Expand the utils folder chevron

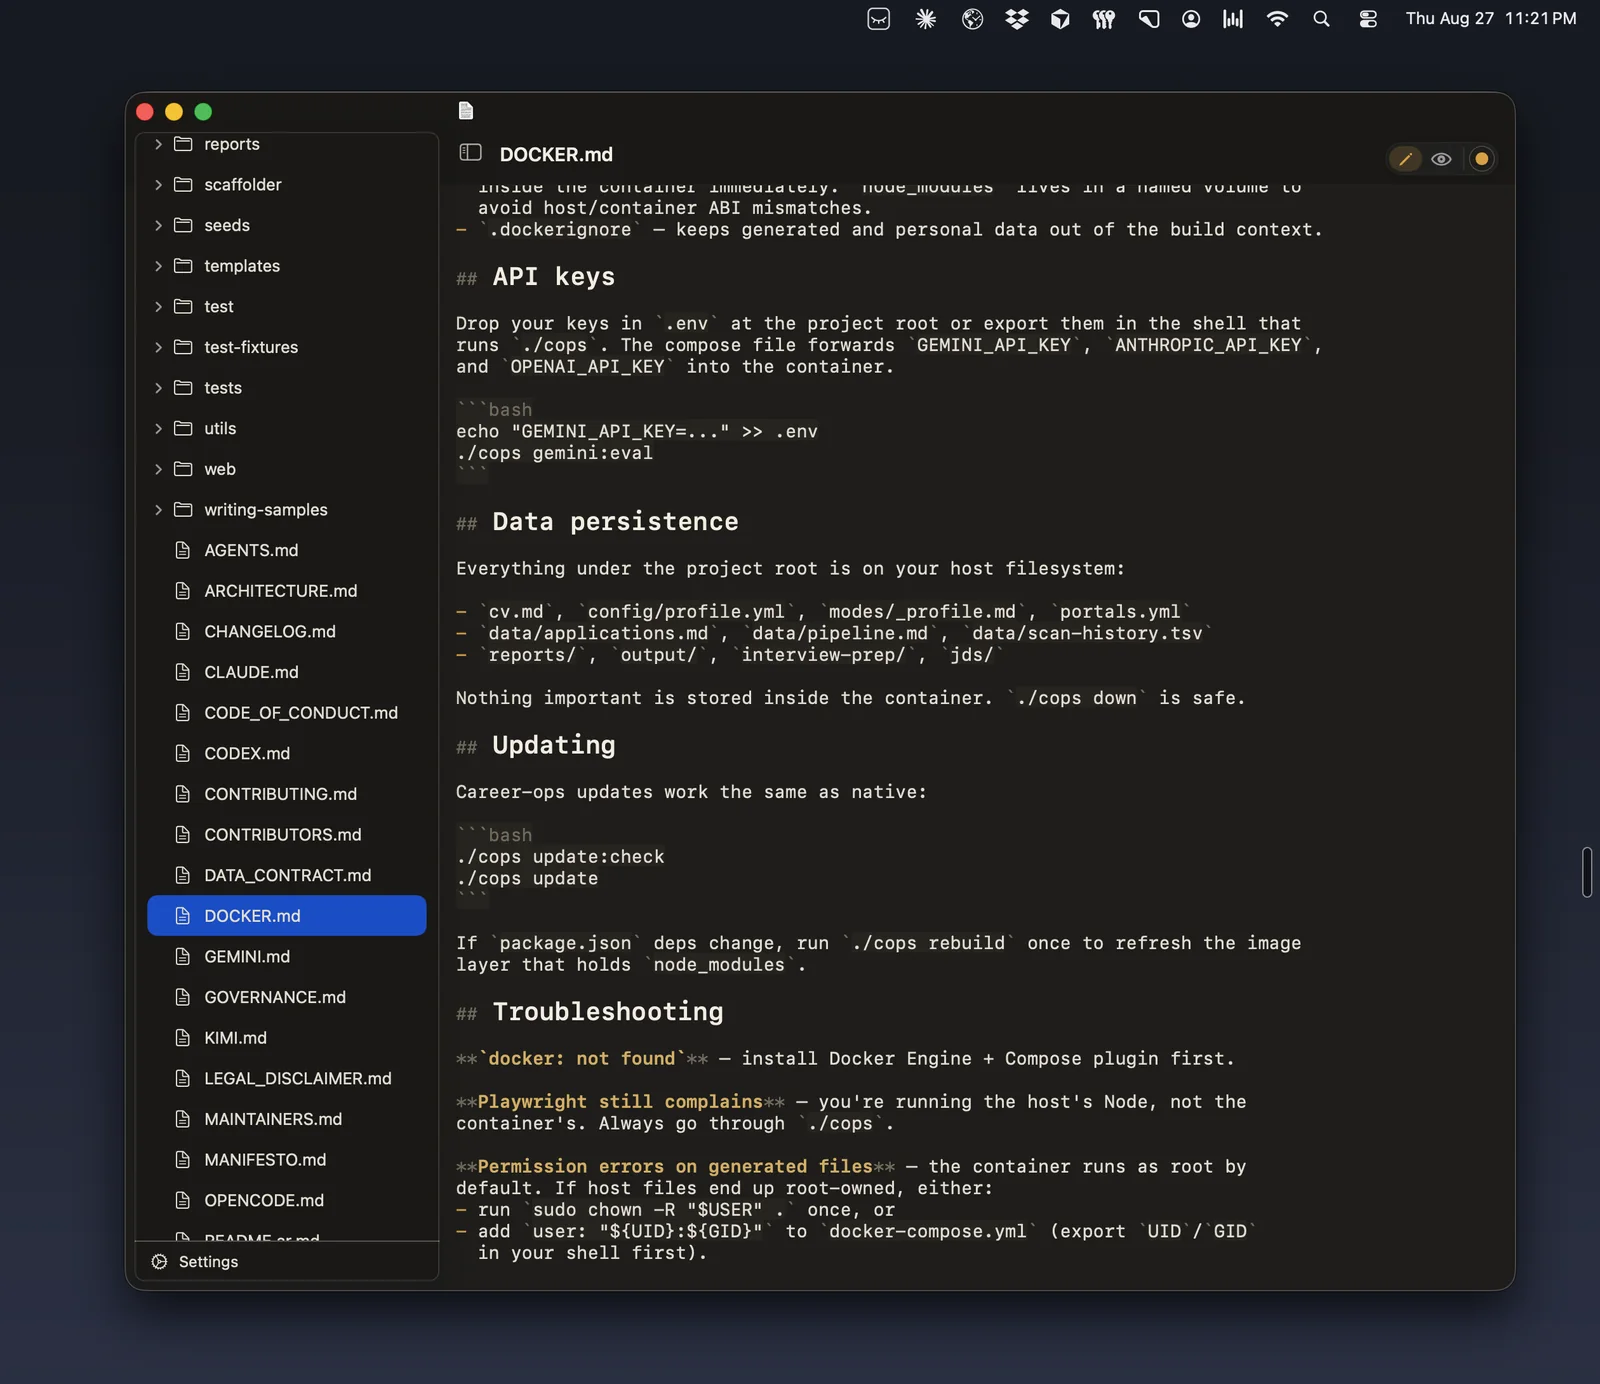158,429
